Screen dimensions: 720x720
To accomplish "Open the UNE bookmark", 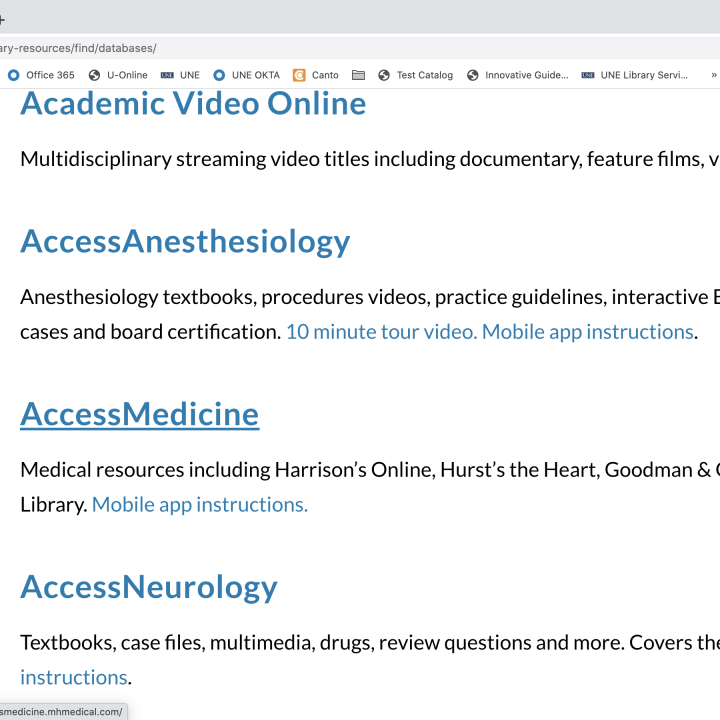I will click(180, 75).
